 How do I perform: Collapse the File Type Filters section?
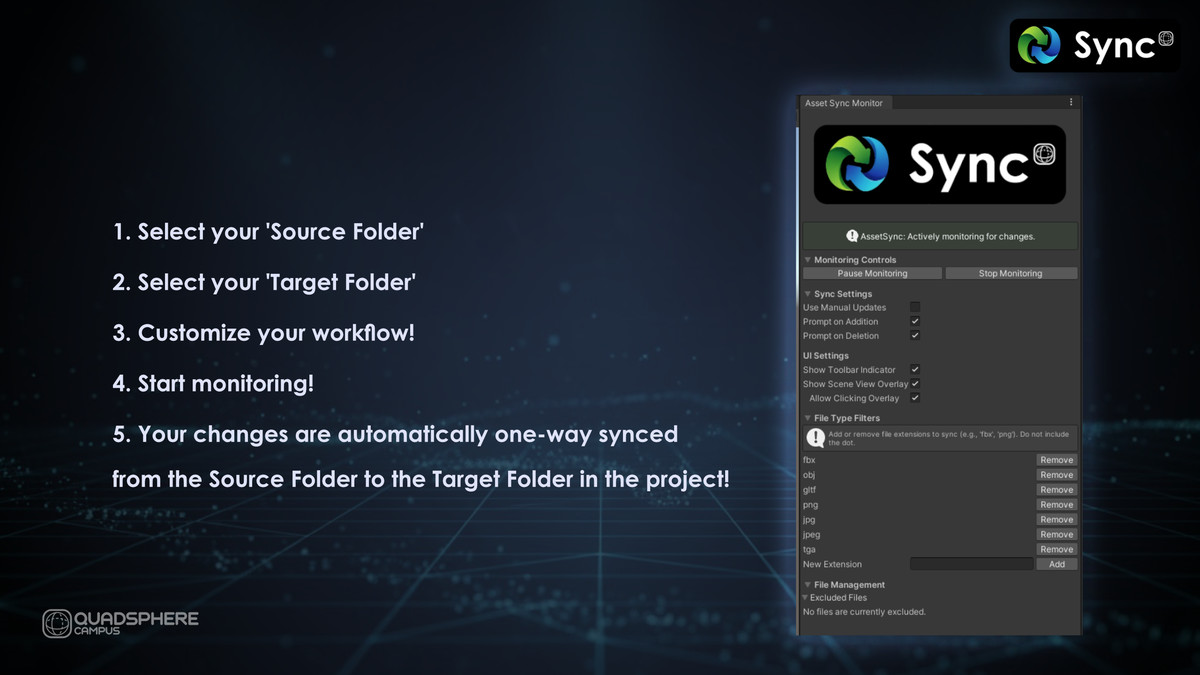(806, 417)
